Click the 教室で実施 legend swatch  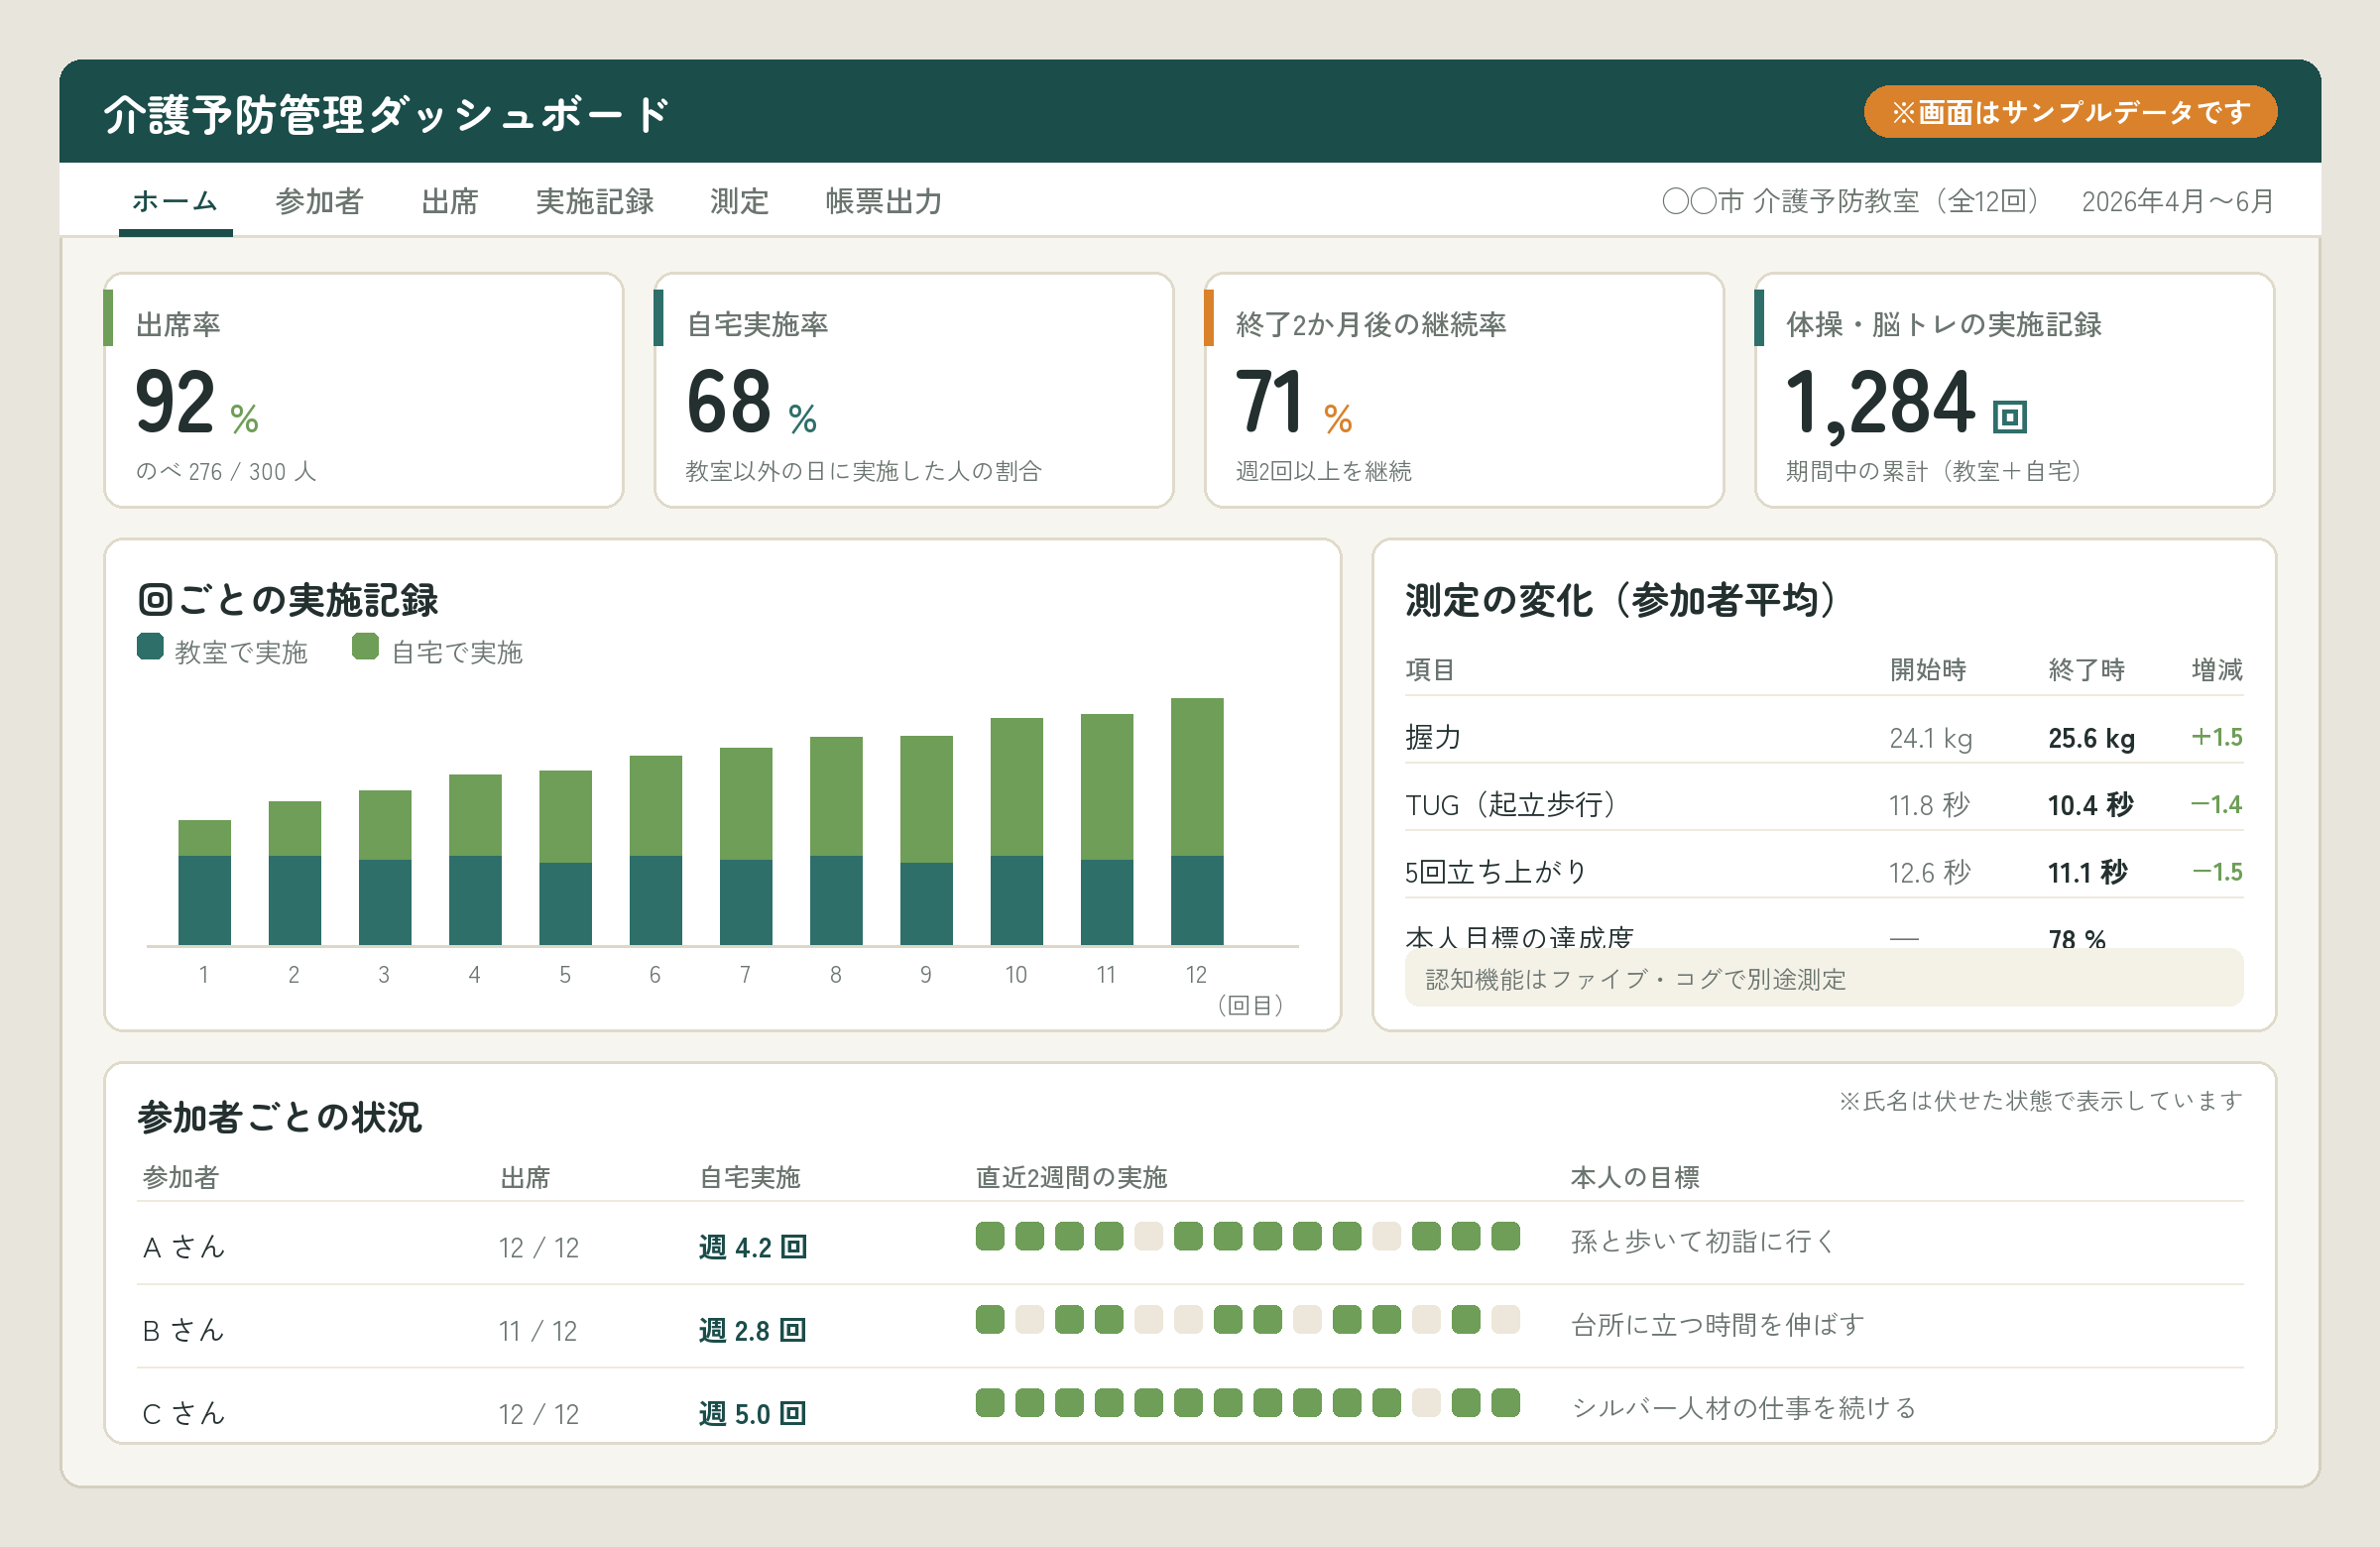point(150,647)
